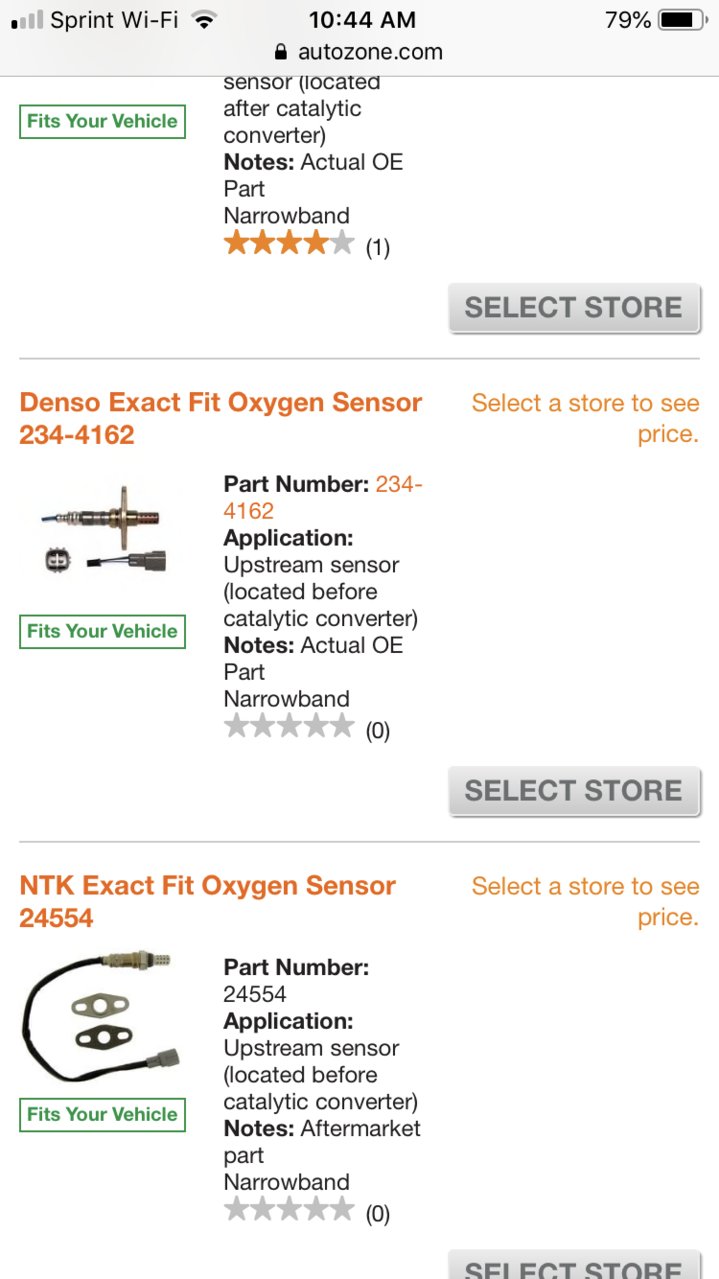Click Fits Your Vehicle badge for NTK sensor

[102, 1114]
